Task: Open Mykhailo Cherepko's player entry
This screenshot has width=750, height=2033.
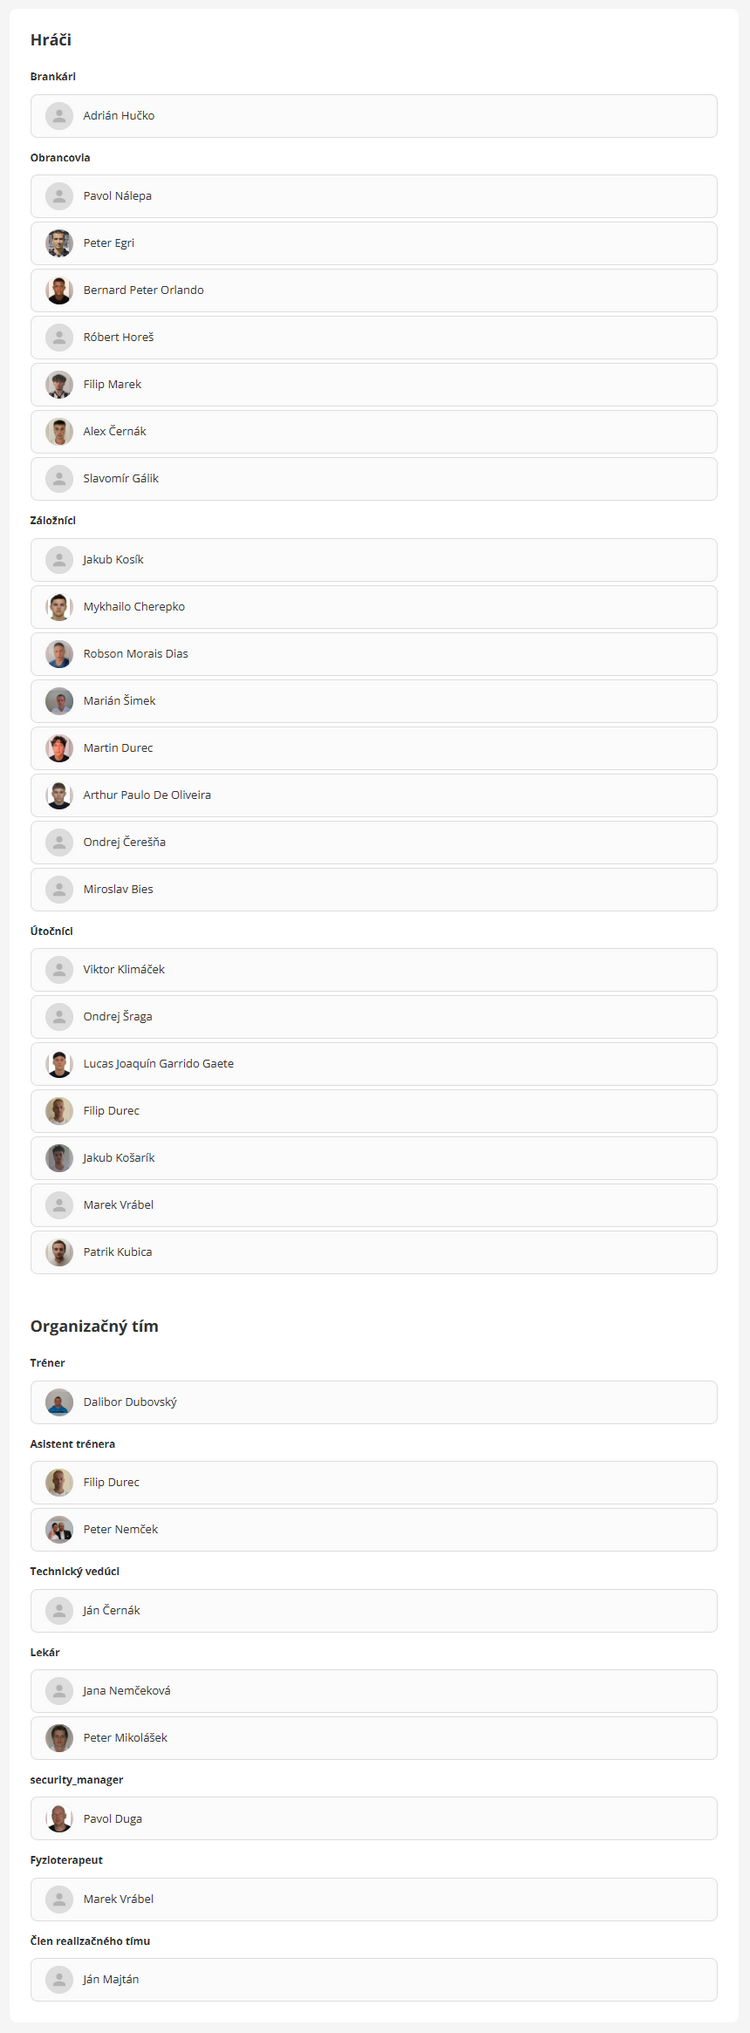Action: pyautogui.click(x=374, y=607)
